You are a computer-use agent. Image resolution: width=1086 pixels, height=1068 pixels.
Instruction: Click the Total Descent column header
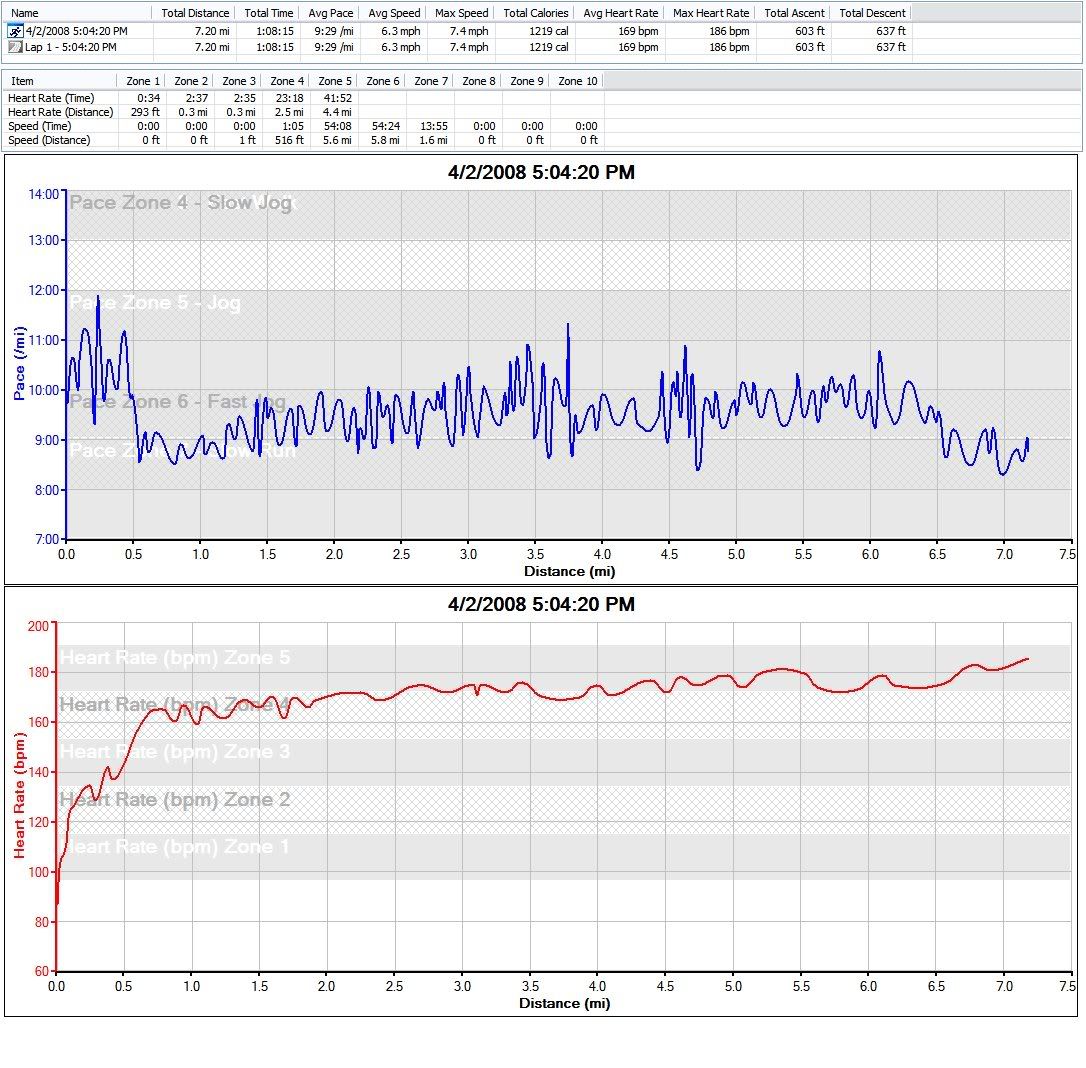coord(872,13)
